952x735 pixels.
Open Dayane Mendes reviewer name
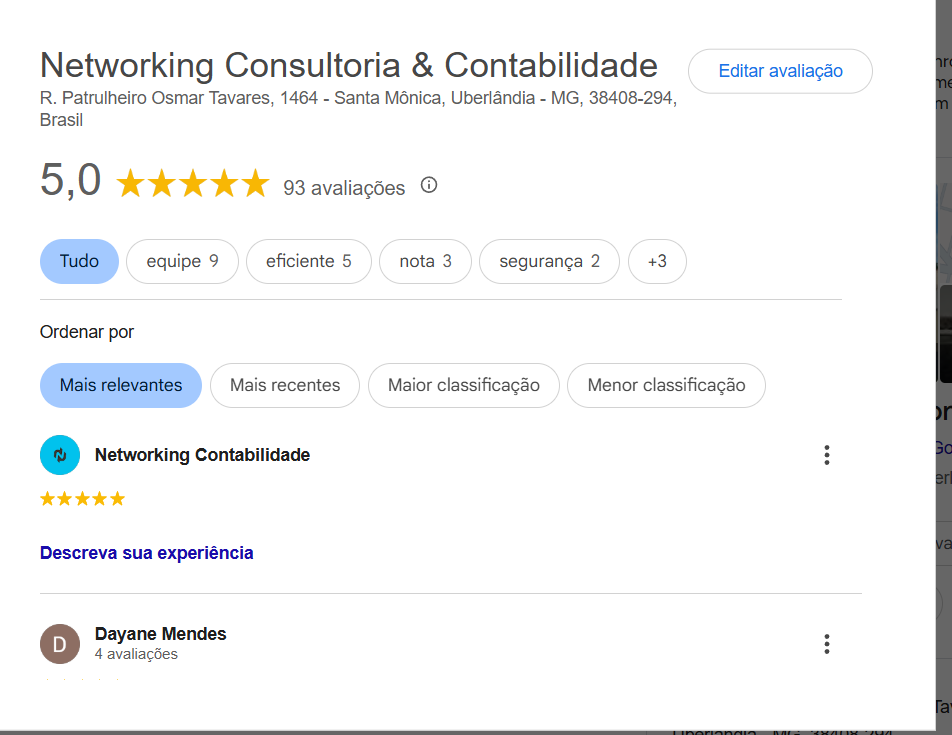click(x=161, y=634)
